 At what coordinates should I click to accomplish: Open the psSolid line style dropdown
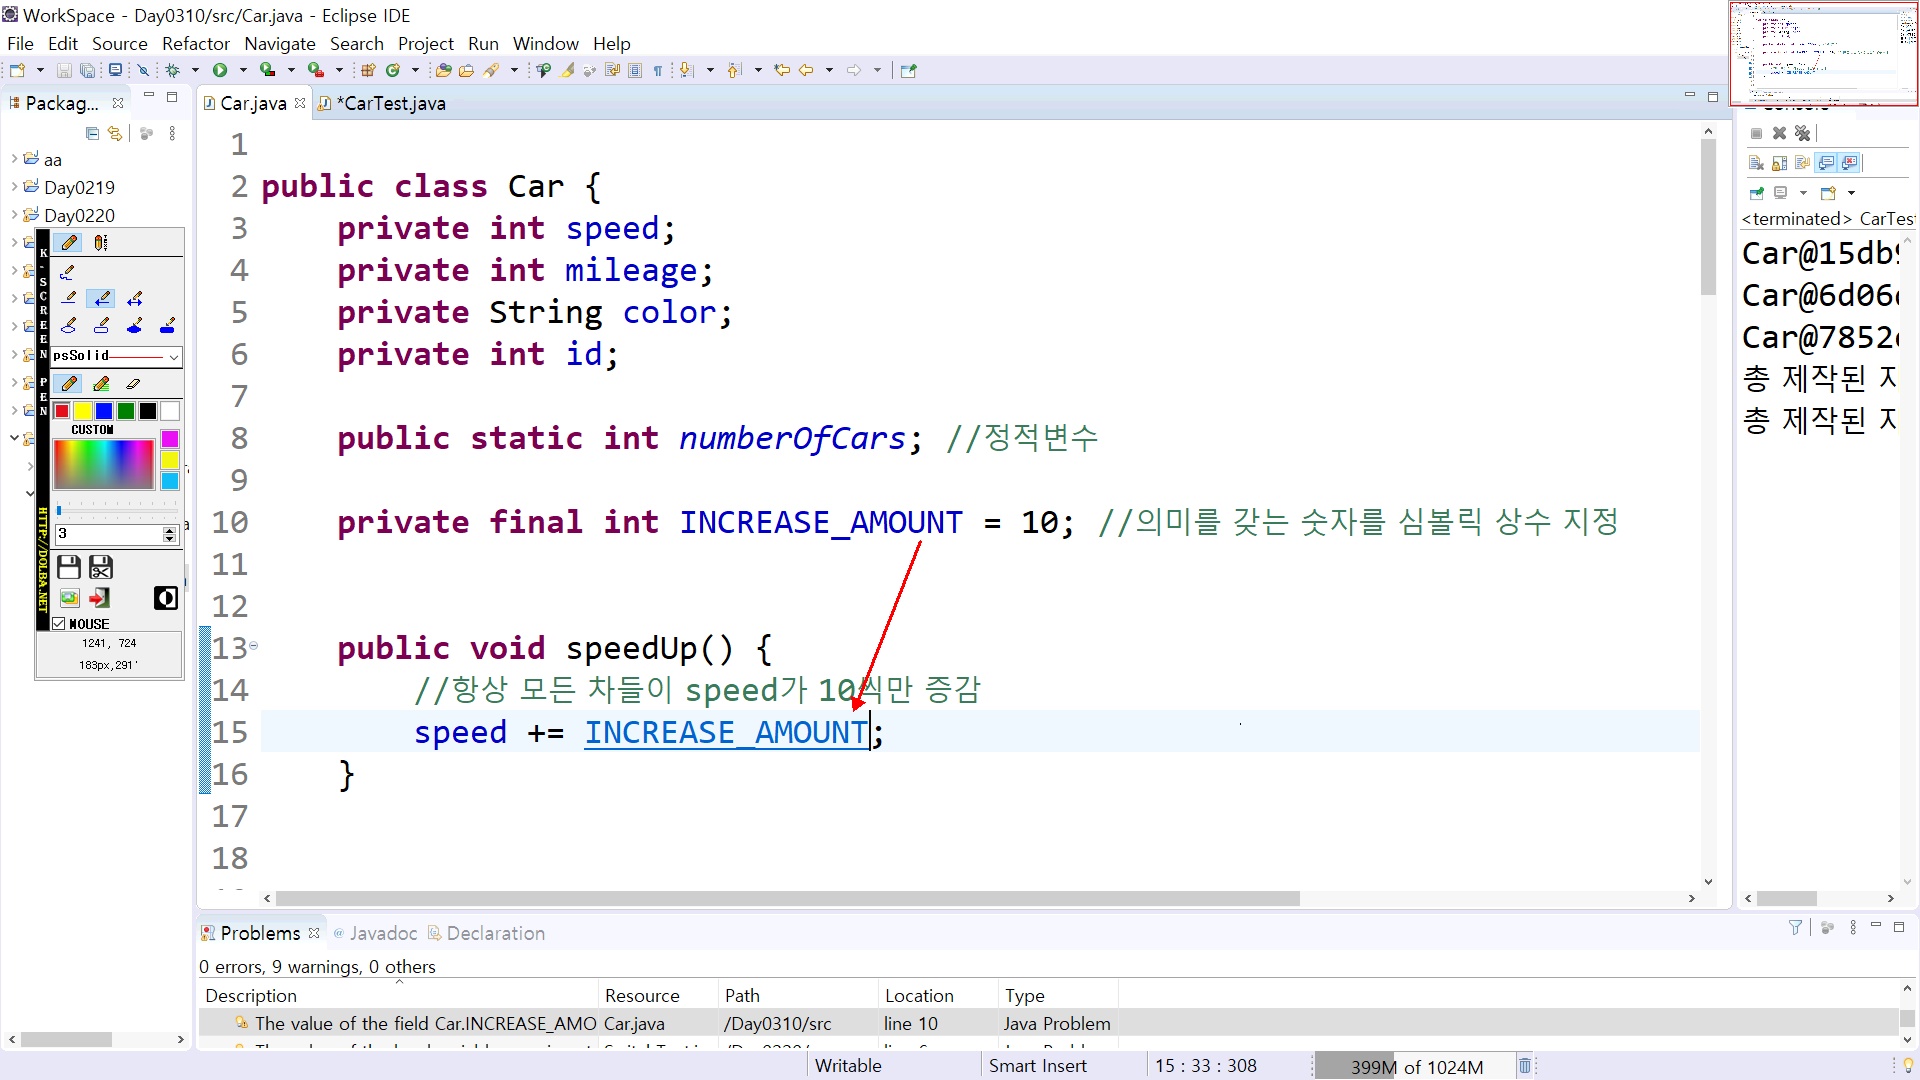173,357
